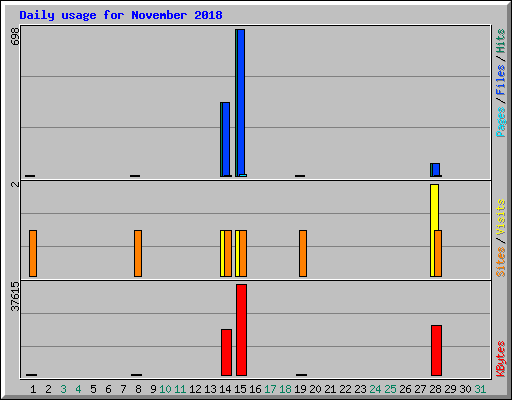
Task: Click day label 28 on the axis
Action: pyautogui.click(x=435, y=389)
